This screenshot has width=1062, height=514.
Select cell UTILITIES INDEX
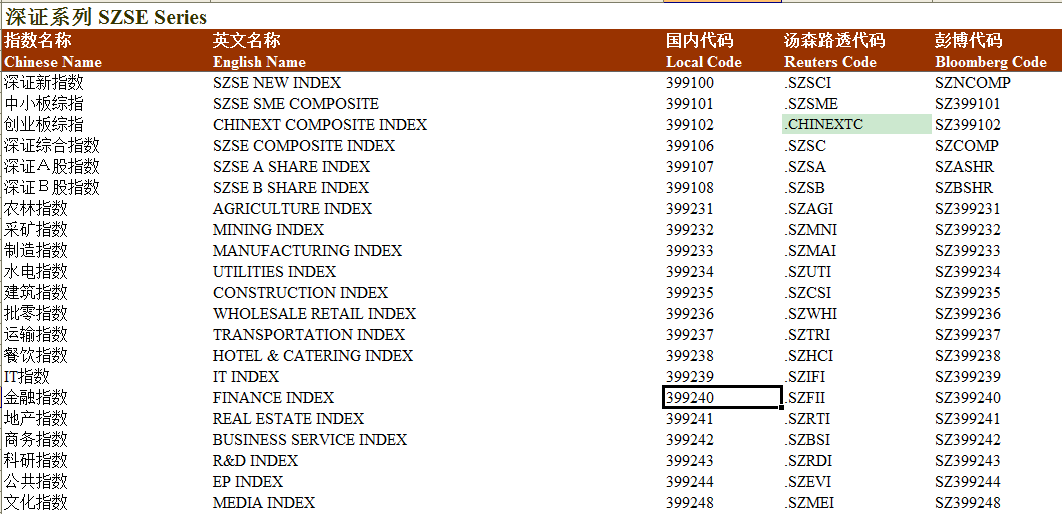(274, 272)
